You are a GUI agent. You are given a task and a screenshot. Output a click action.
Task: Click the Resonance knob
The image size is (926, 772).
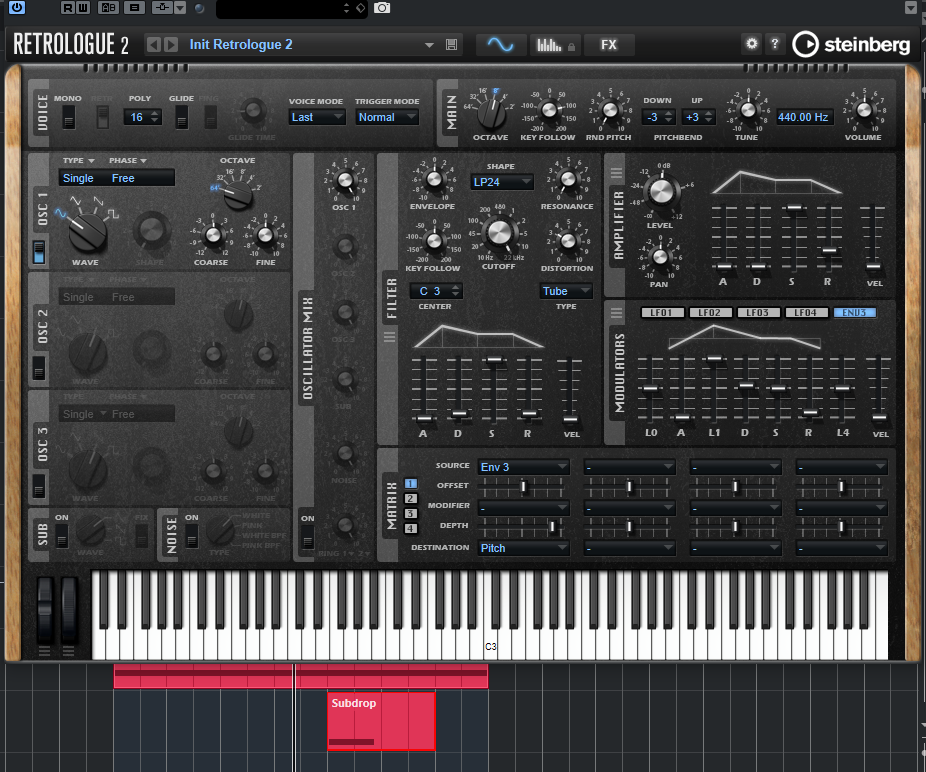[568, 179]
